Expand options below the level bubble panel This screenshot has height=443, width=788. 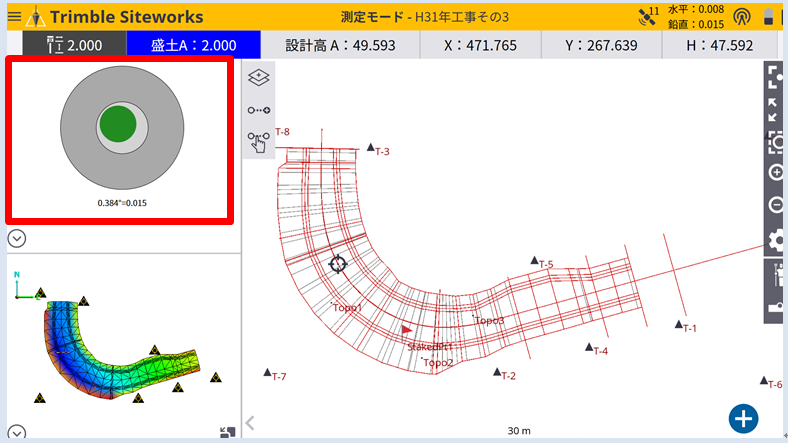pos(17,238)
